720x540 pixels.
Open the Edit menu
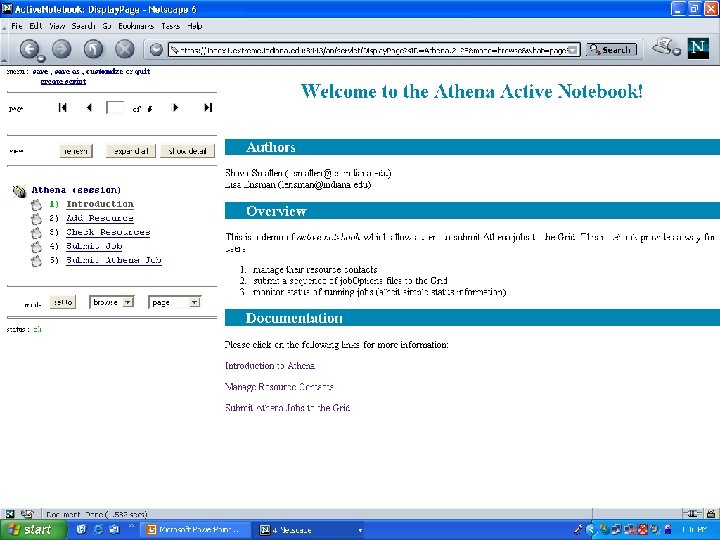tap(36, 26)
